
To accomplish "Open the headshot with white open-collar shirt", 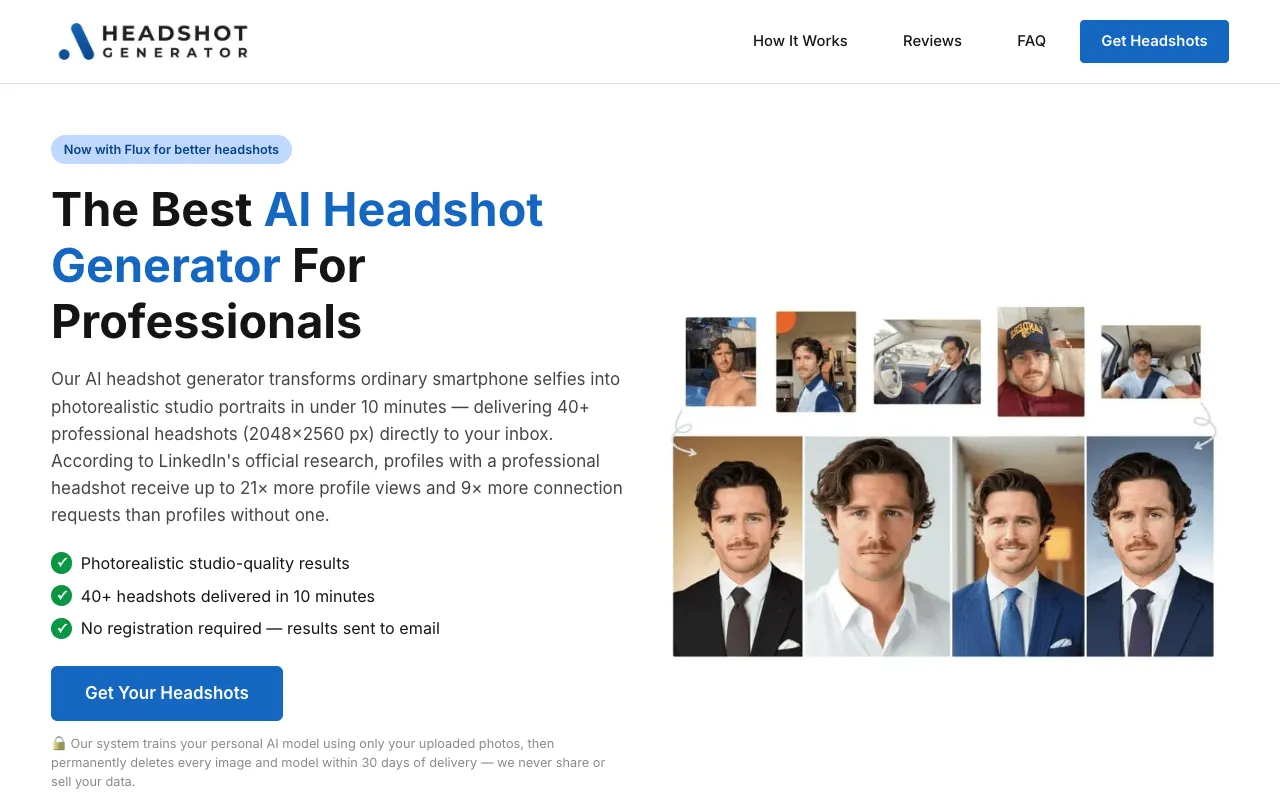I will (x=878, y=546).
